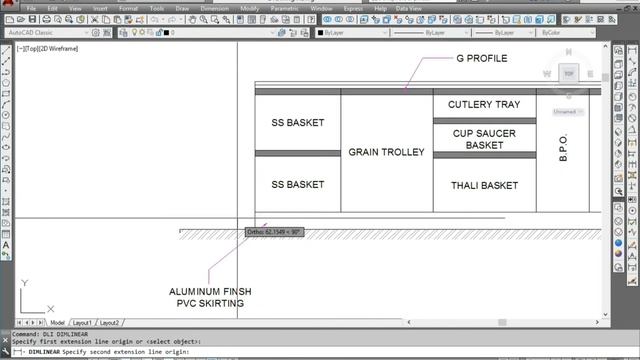Open the Express menu

tap(353, 9)
